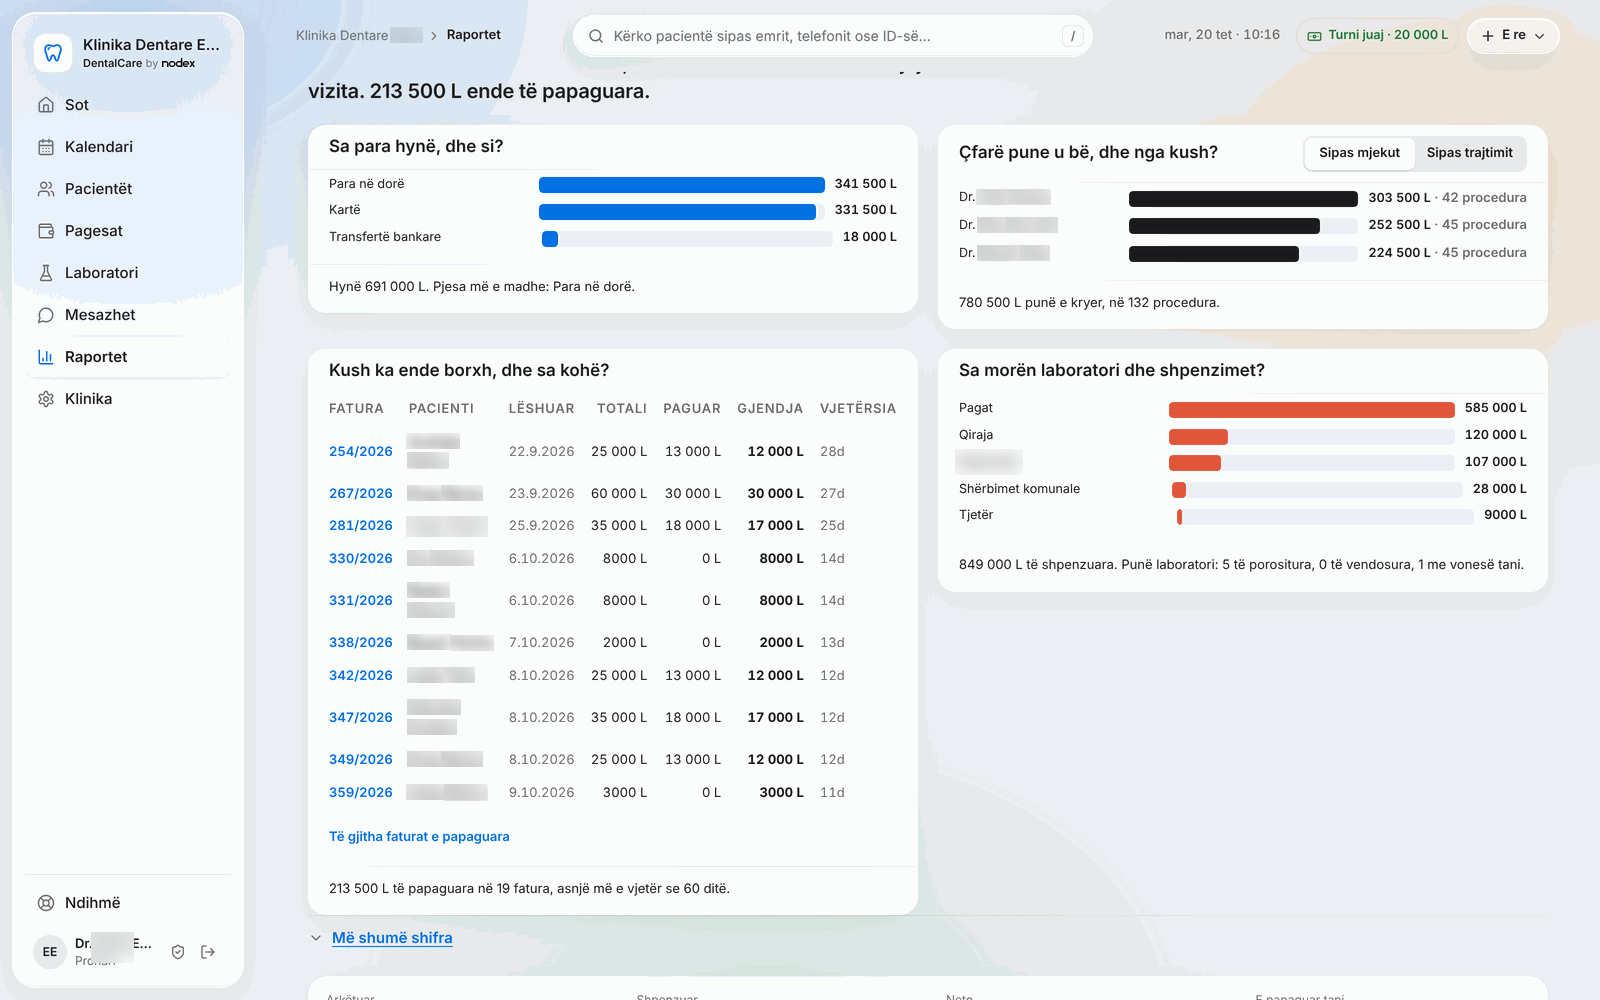
Task: Open the Pagesat wallet icon
Action: (x=46, y=231)
